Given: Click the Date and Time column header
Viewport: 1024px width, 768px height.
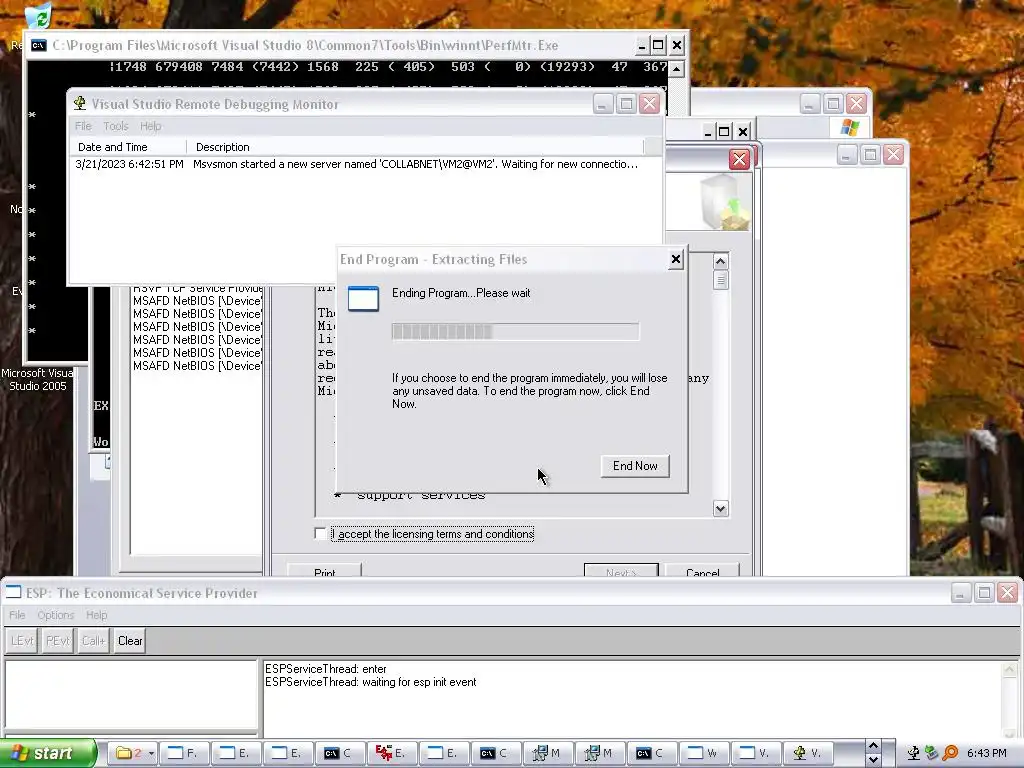Looking at the screenshot, I should tap(128, 147).
